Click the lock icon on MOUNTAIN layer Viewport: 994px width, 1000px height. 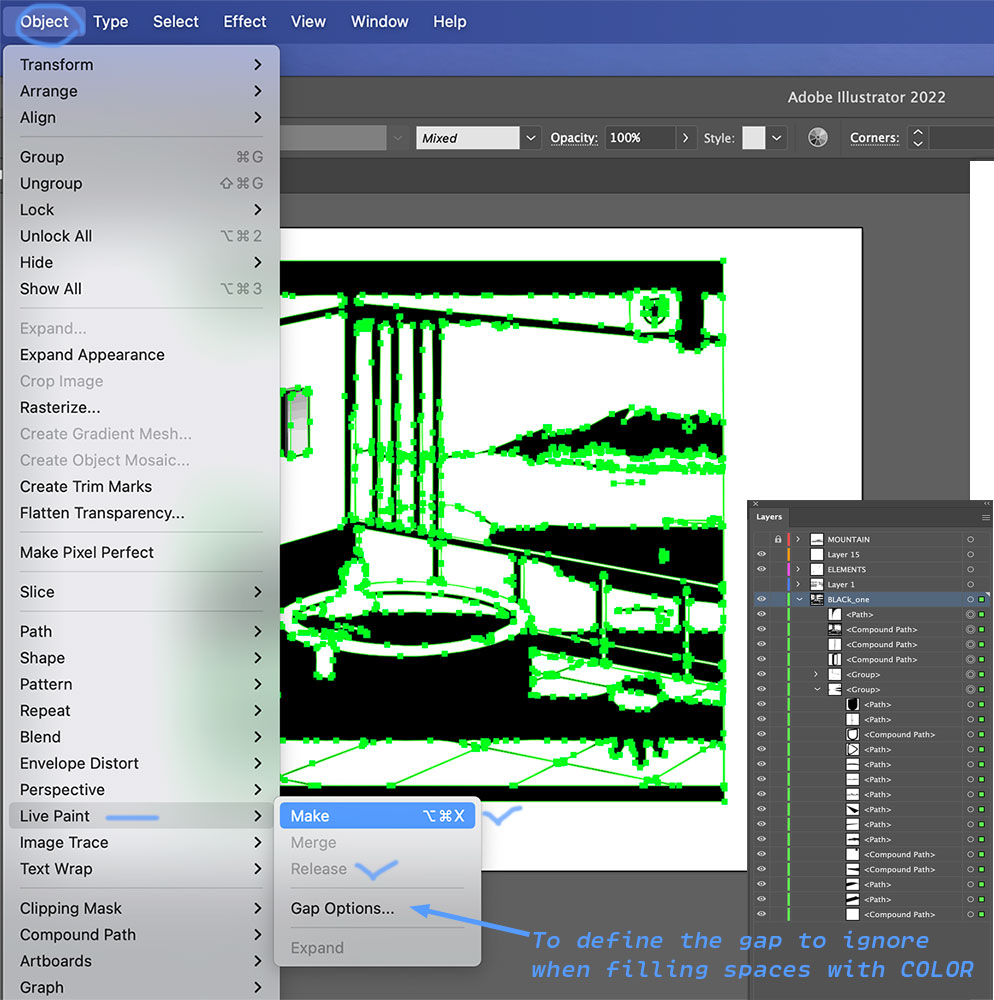[778, 540]
